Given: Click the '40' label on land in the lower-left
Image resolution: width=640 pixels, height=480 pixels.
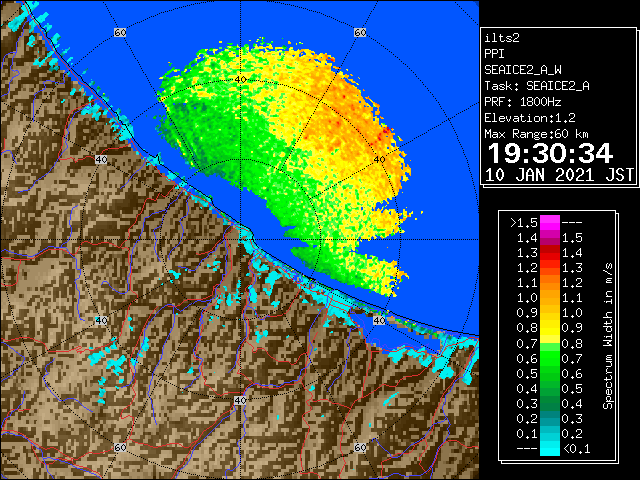Looking at the screenshot, I should click(x=101, y=320).
